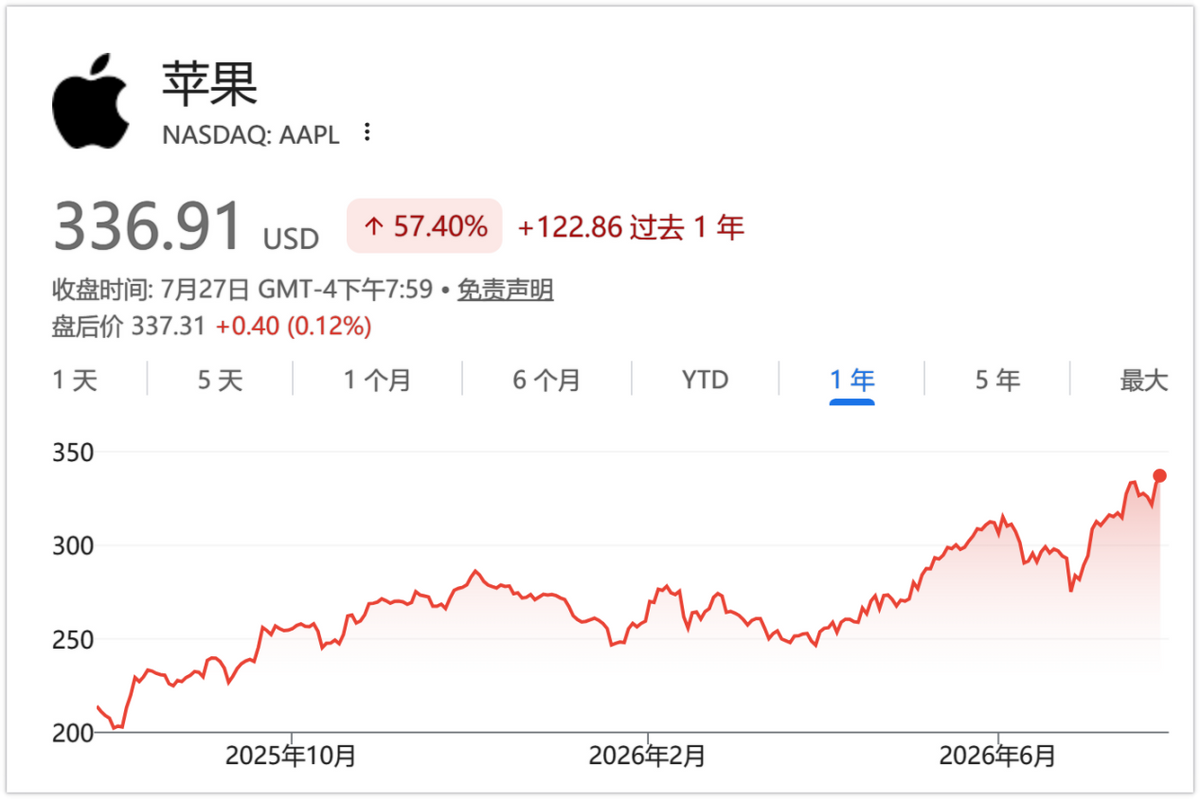Open the 免责声明 disclaimer link
Image resolution: width=1200 pixels, height=799 pixels.
click(505, 290)
